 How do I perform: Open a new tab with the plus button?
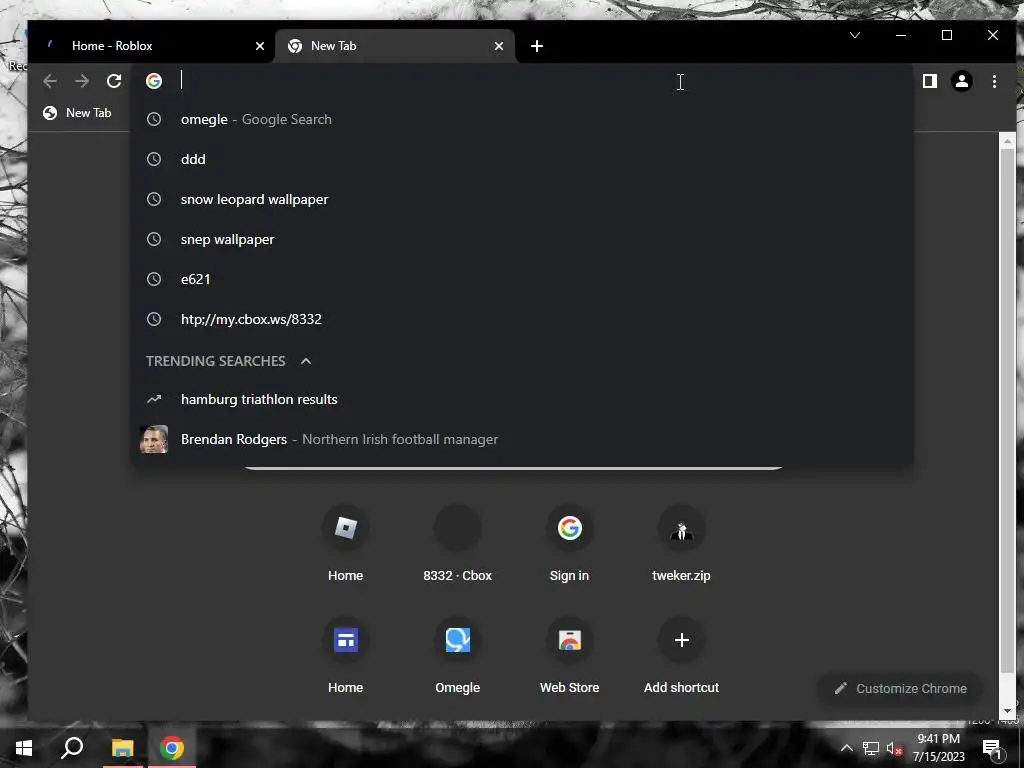coord(537,46)
